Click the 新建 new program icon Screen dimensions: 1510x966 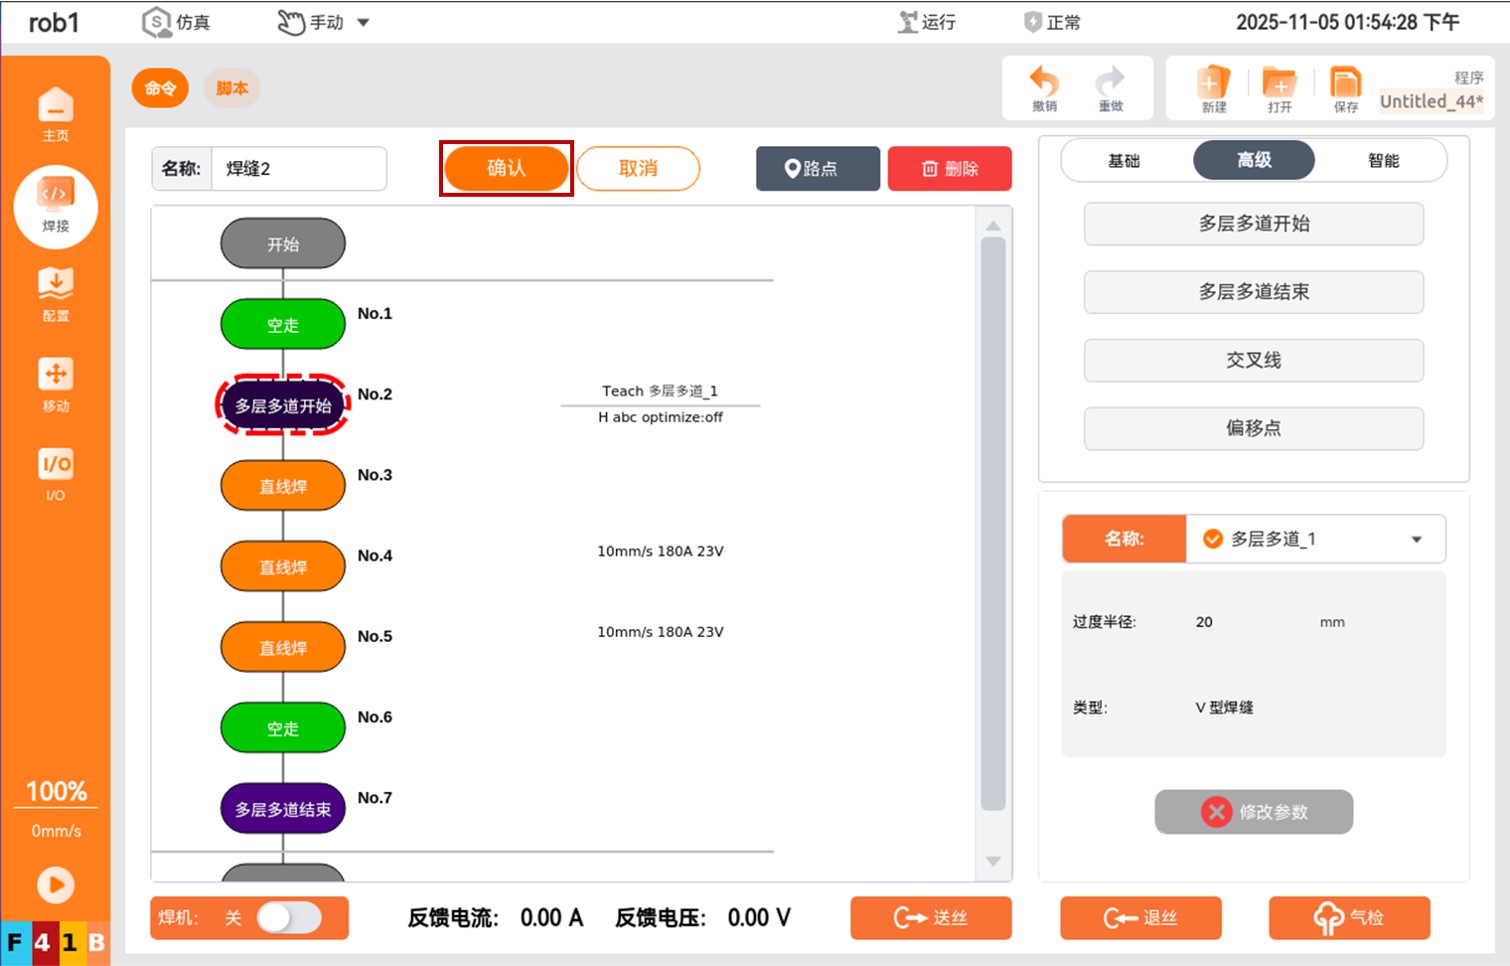(x=1213, y=88)
